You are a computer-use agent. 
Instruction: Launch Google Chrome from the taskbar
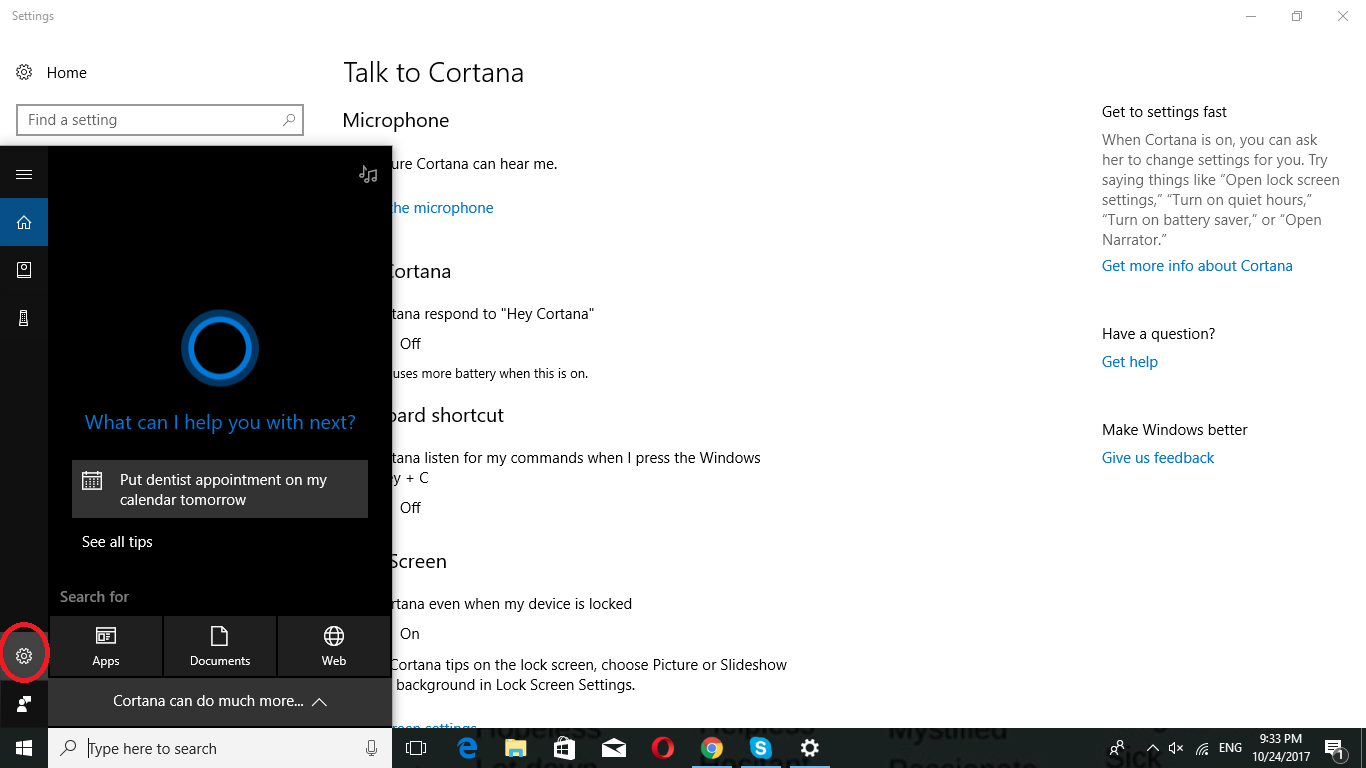711,748
